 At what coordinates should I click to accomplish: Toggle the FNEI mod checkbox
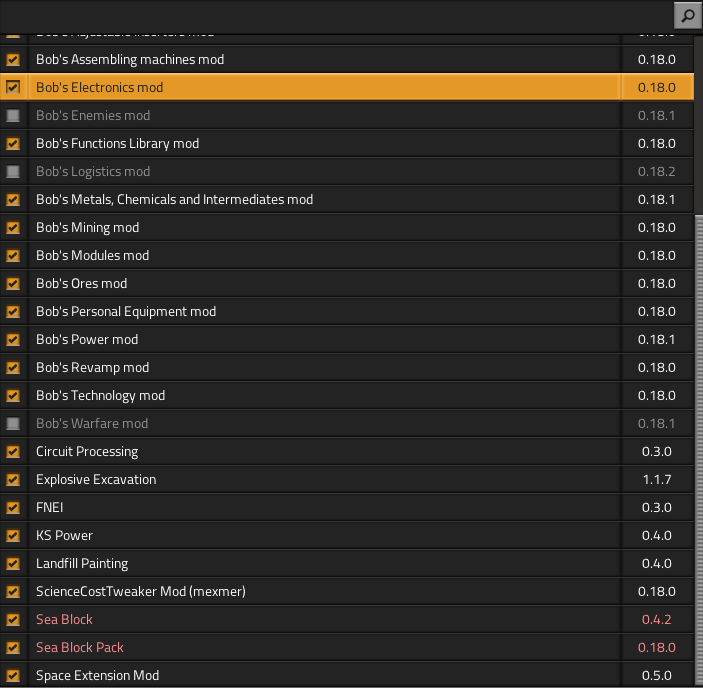click(13, 508)
